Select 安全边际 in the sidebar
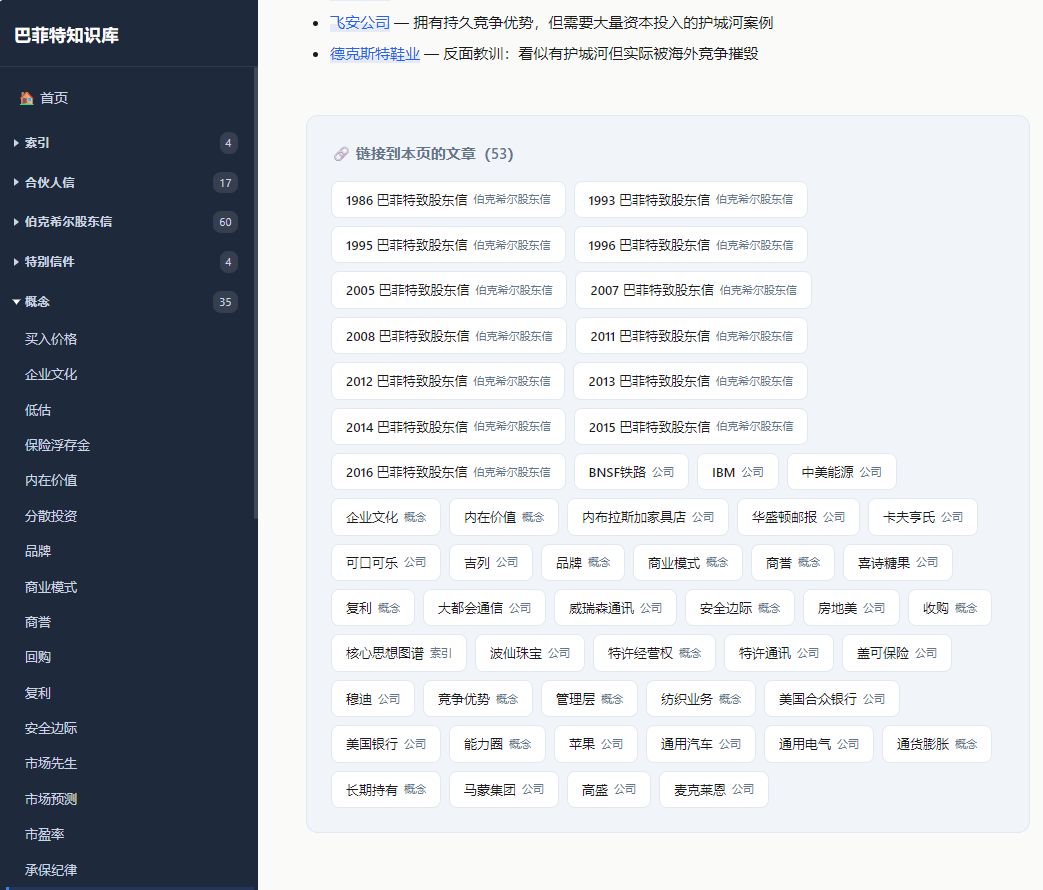Image resolution: width=1043 pixels, height=890 pixels. pyautogui.click(x=51, y=728)
